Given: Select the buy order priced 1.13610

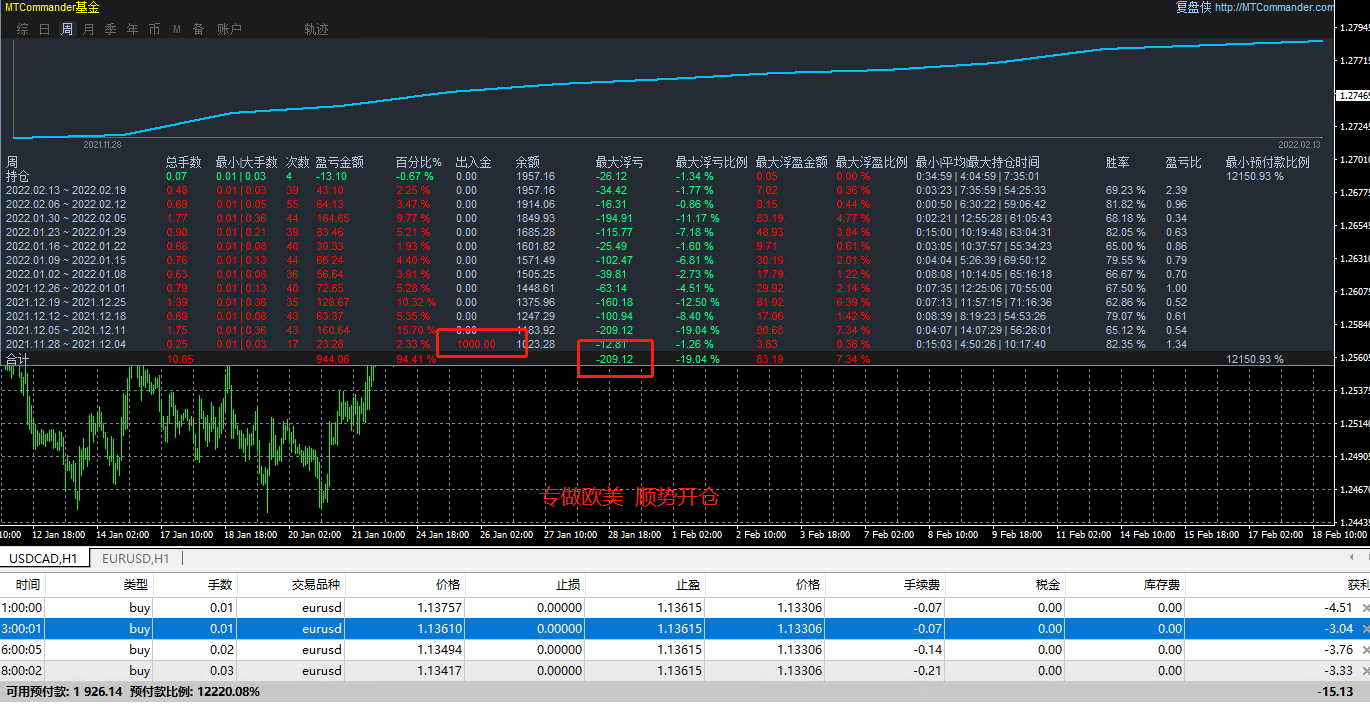Looking at the screenshot, I should coord(685,629).
